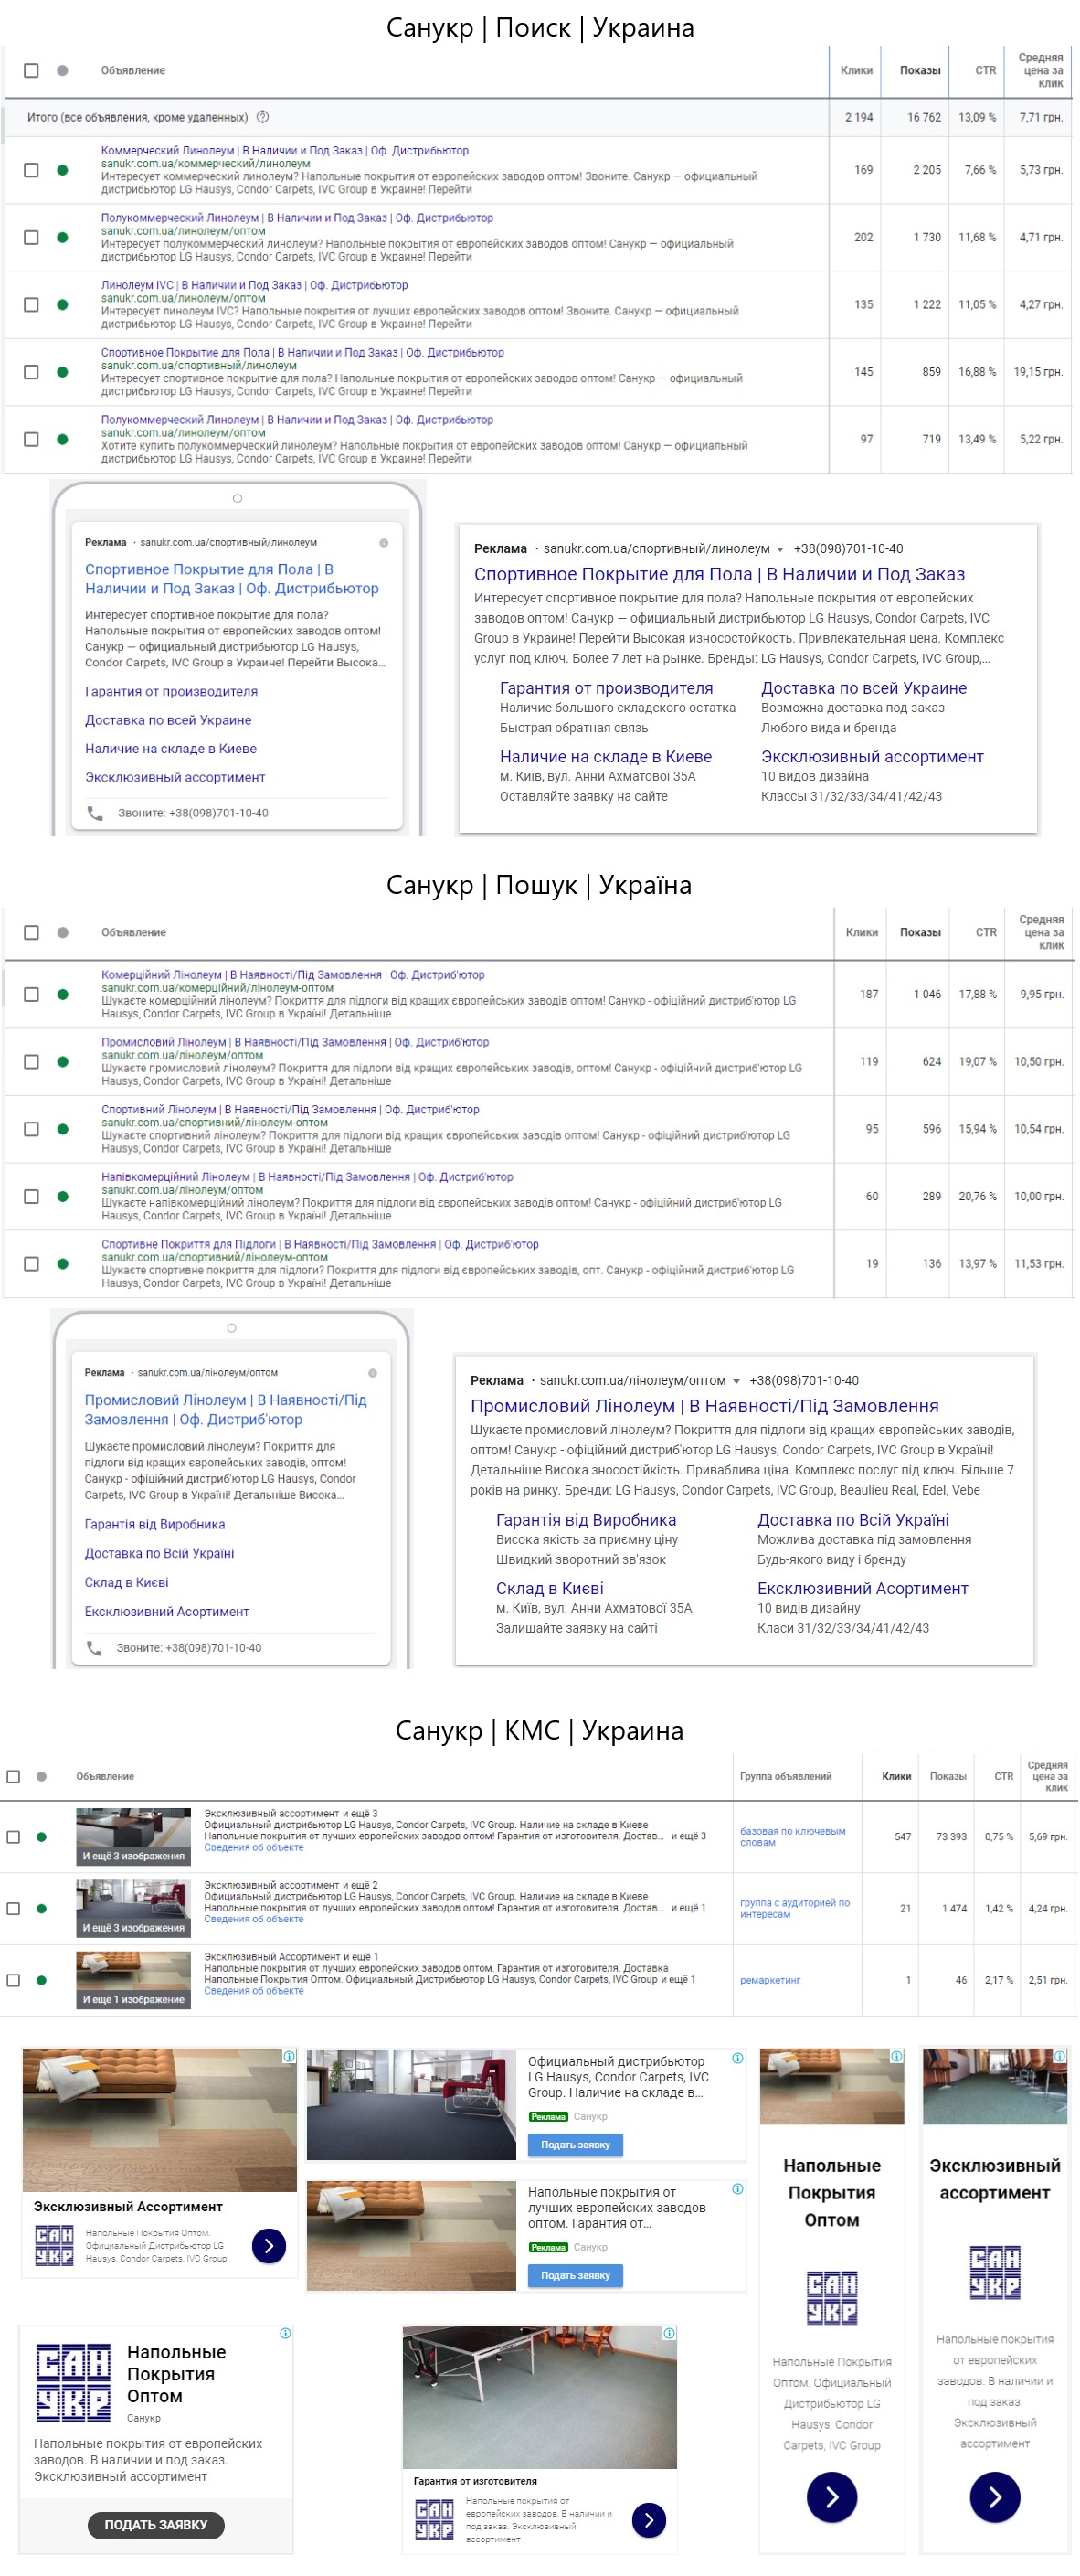Toggle select-all checkbox in Пошук Україна table header

pos(31,933)
